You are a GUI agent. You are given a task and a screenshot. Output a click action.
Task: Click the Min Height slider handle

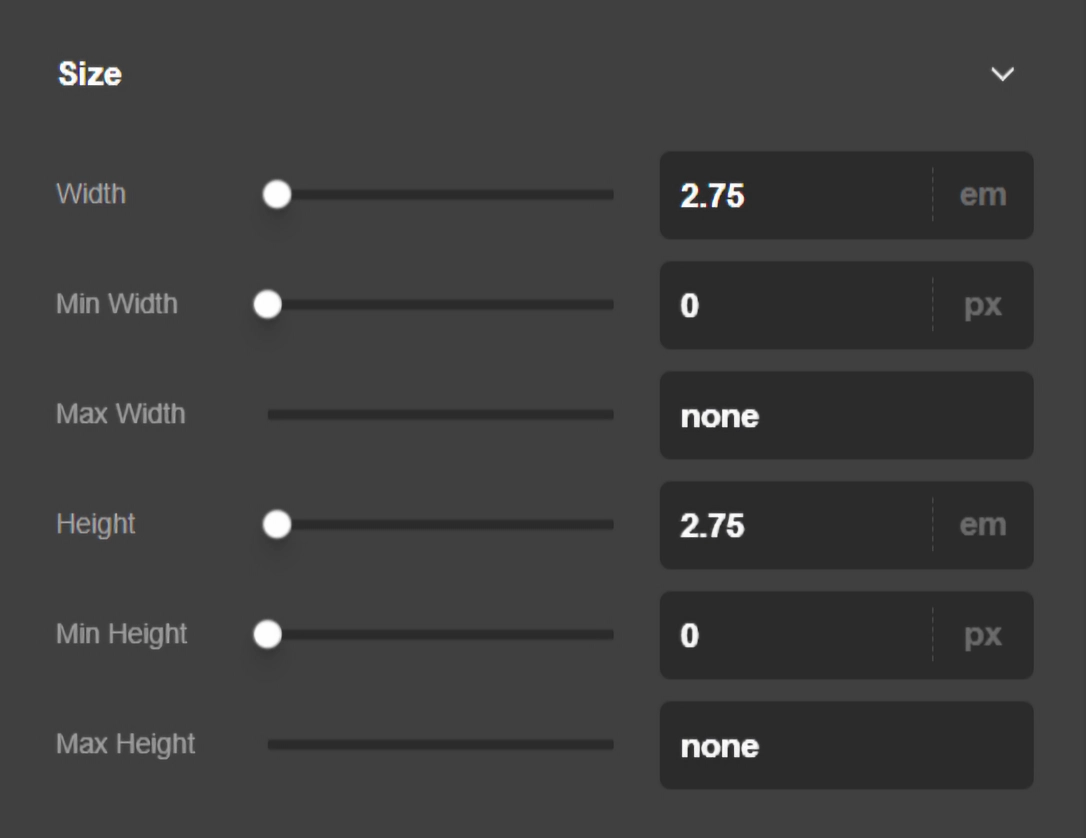[268, 635]
